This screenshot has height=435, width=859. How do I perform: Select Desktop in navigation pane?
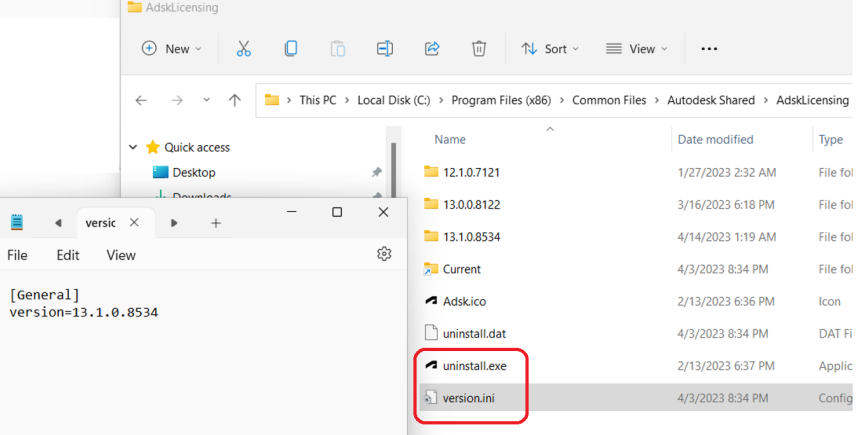194,173
